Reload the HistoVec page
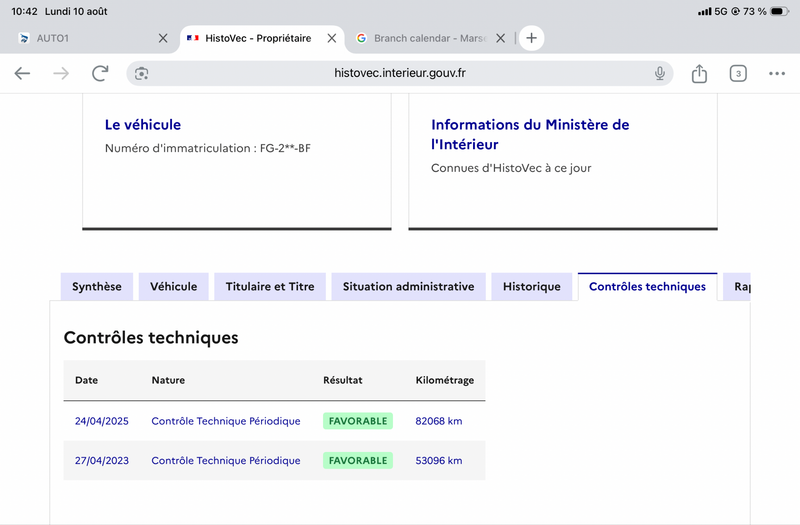This screenshot has width=800, height=525. click(100, 73)
